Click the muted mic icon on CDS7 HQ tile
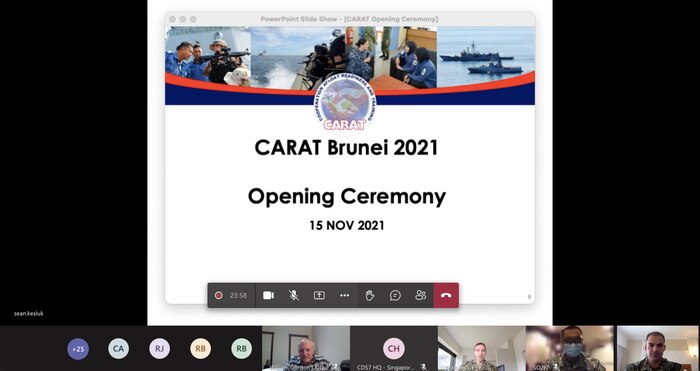This screenshot has width=700, height=371. (423, 367)
